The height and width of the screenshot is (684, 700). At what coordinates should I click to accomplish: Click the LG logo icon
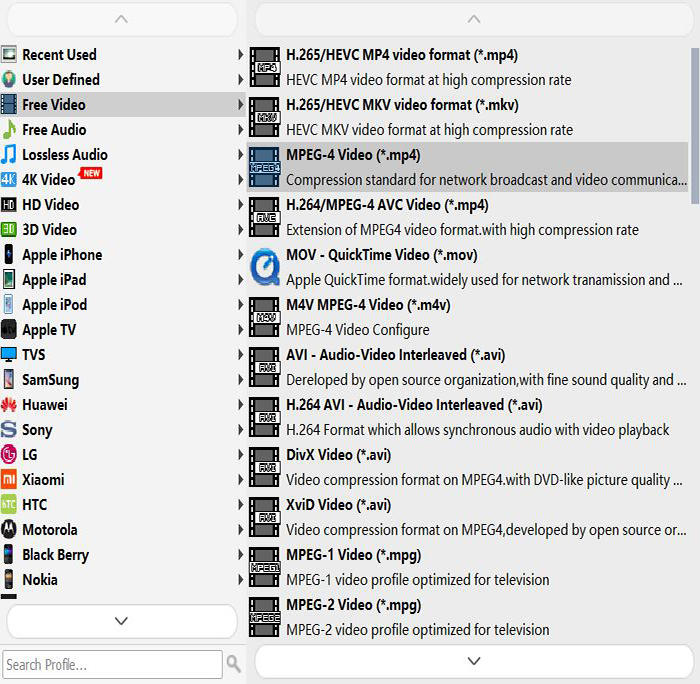click(9, 455)
